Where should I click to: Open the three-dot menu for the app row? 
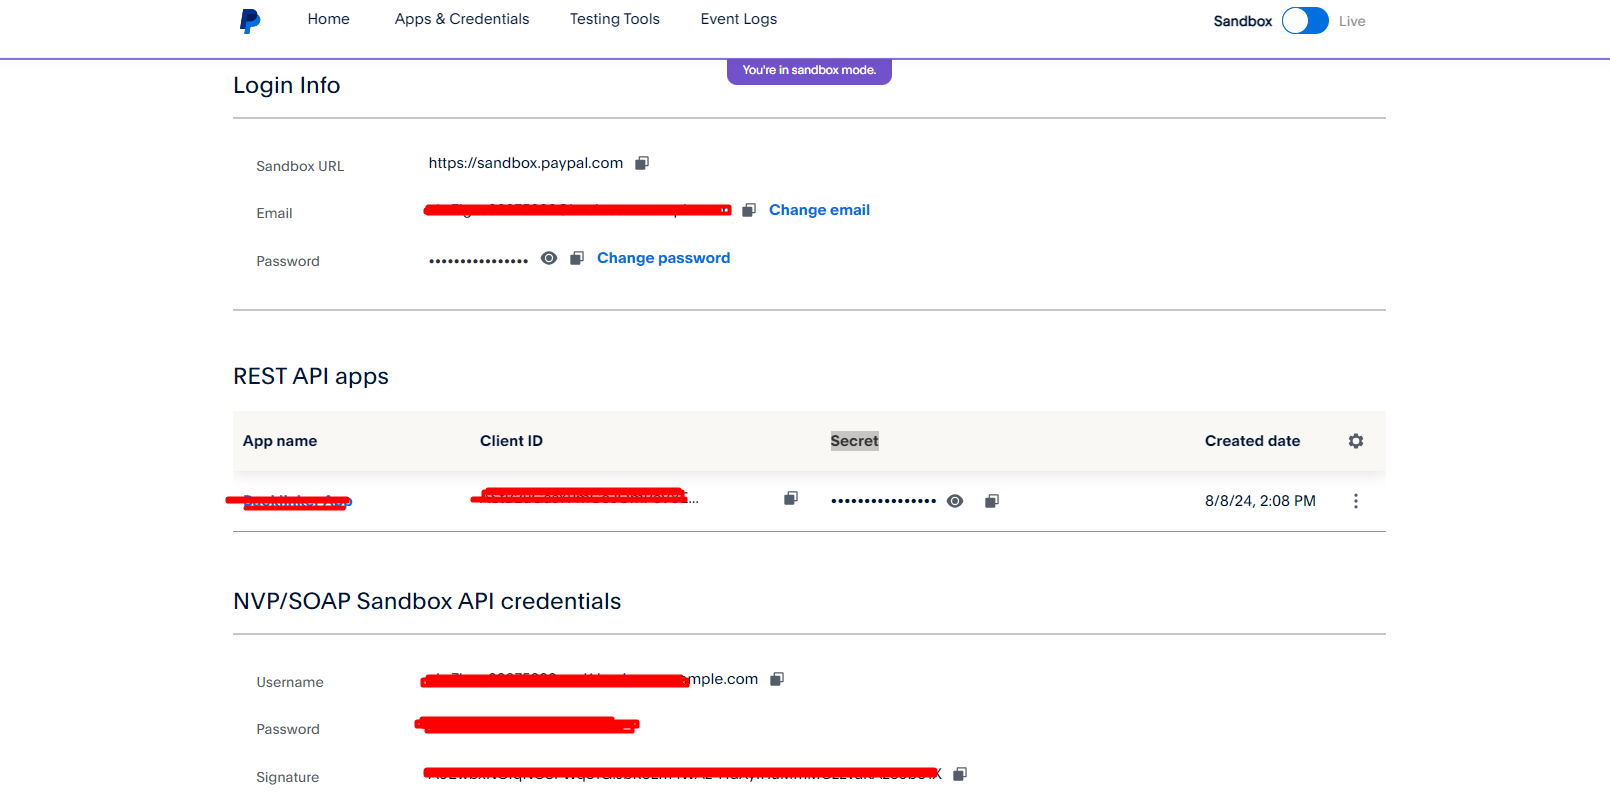[1356, 501]
